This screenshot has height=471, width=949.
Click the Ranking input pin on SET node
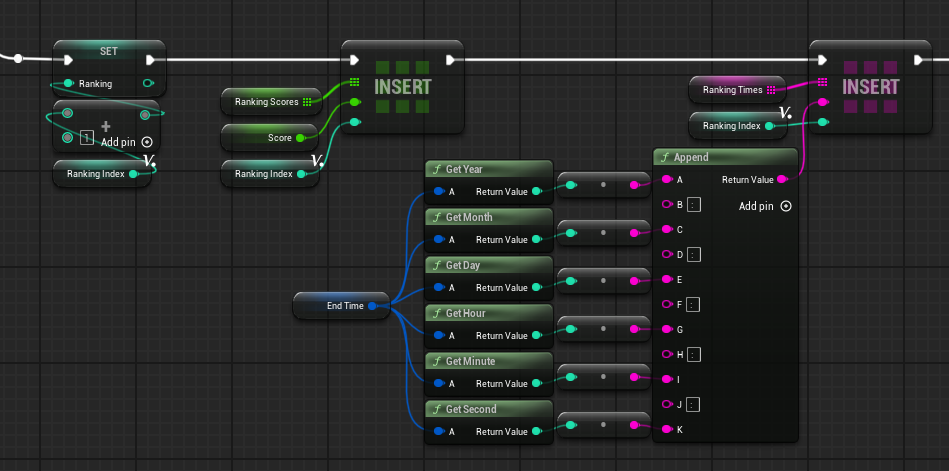point(68,83)
